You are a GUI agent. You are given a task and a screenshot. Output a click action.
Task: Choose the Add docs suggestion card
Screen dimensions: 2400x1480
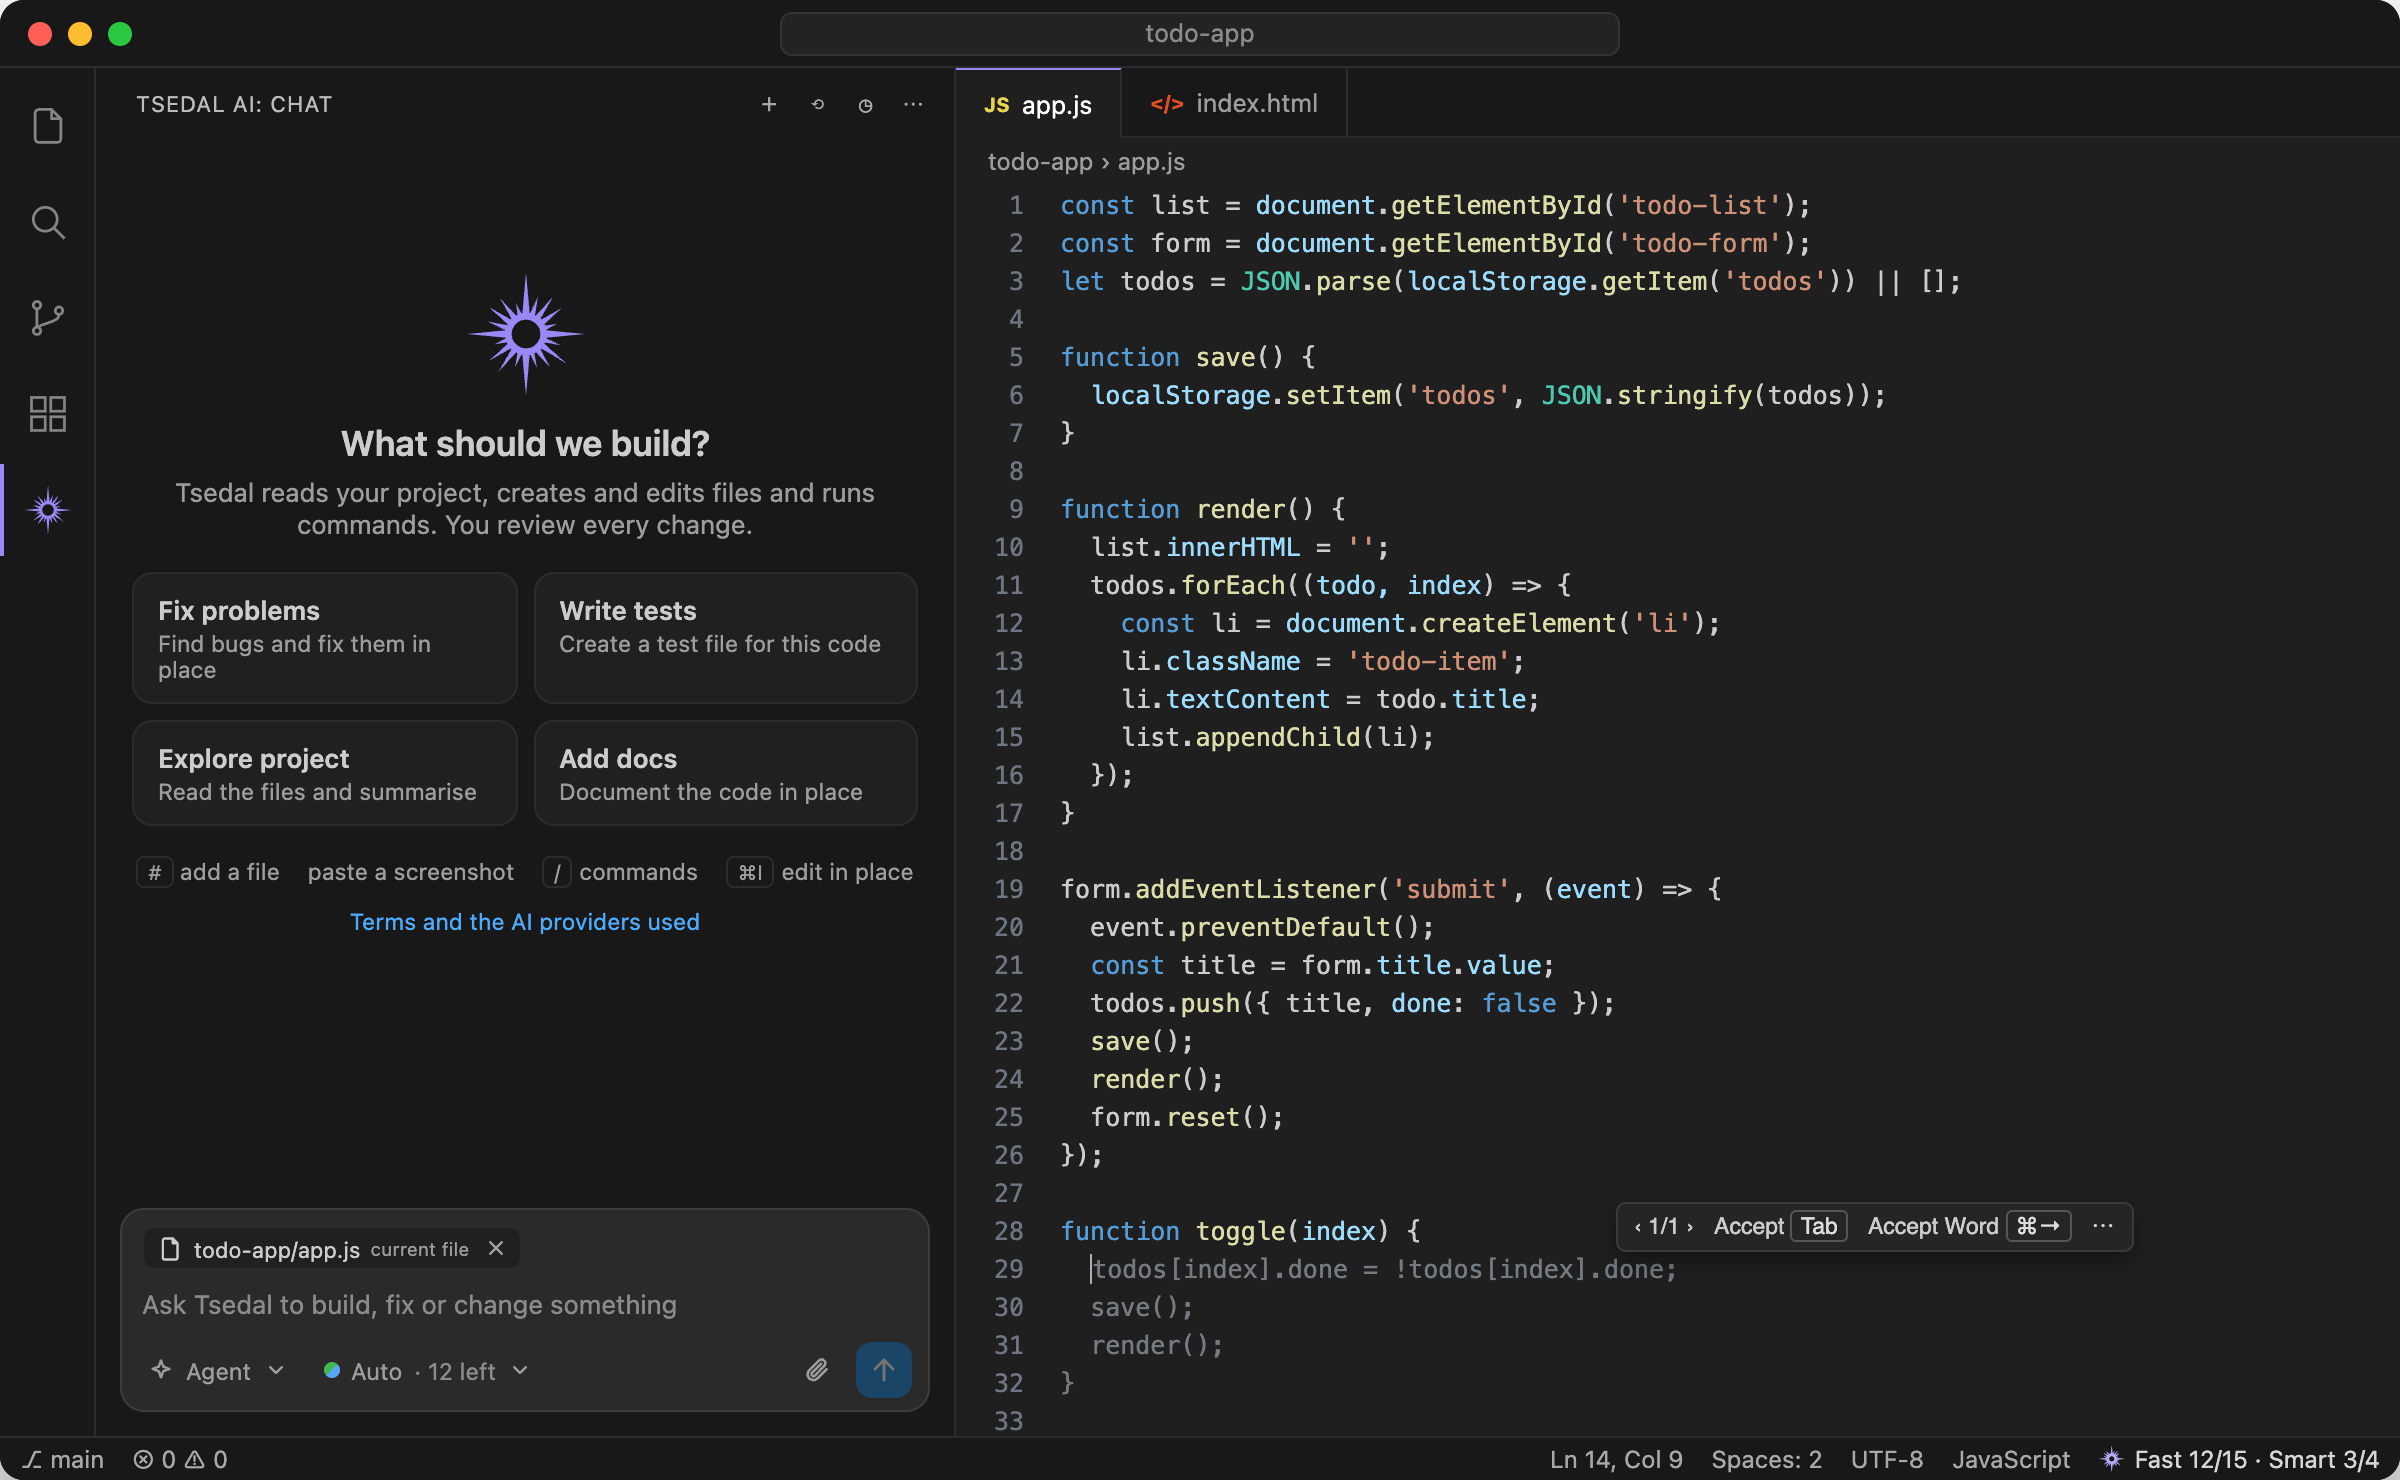[725, 773]
